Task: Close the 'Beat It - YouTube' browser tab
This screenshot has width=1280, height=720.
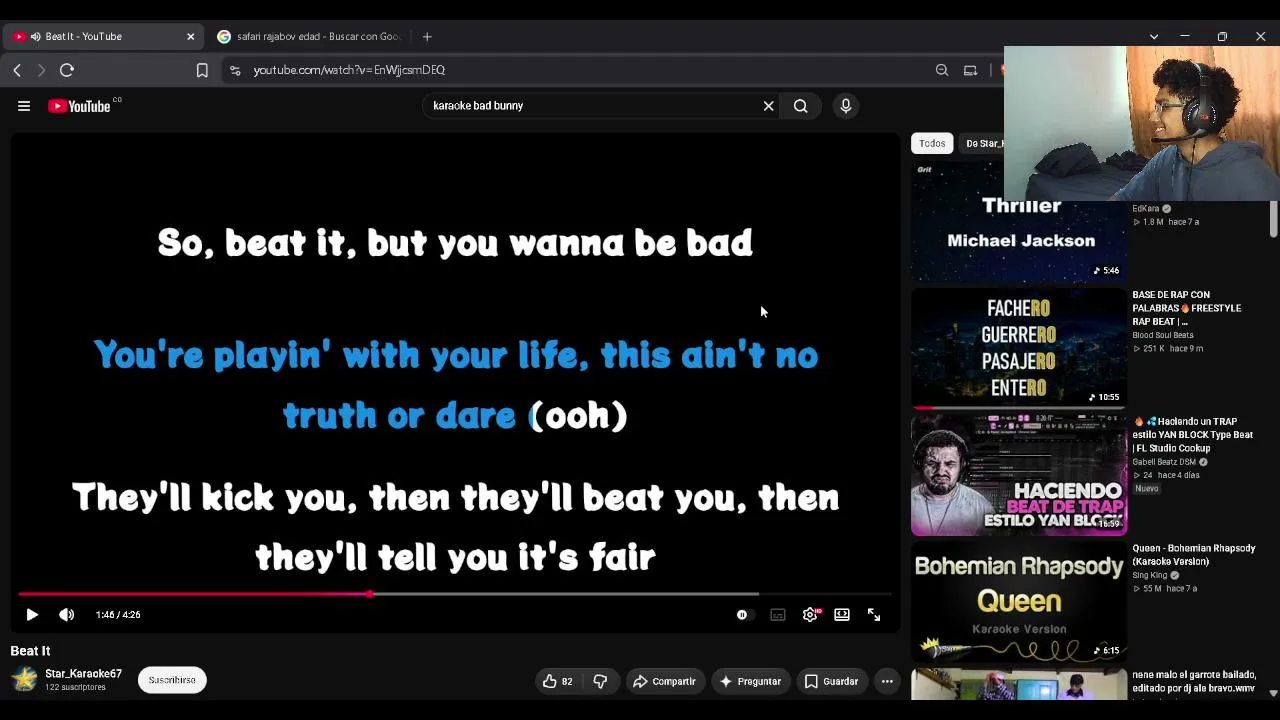Action: click(x=190, y=37)
